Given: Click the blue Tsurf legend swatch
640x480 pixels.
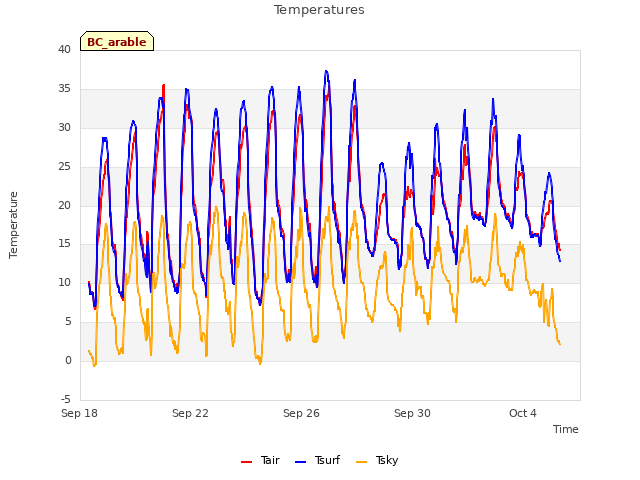Looking at the screenshot, I should [300, 462].
